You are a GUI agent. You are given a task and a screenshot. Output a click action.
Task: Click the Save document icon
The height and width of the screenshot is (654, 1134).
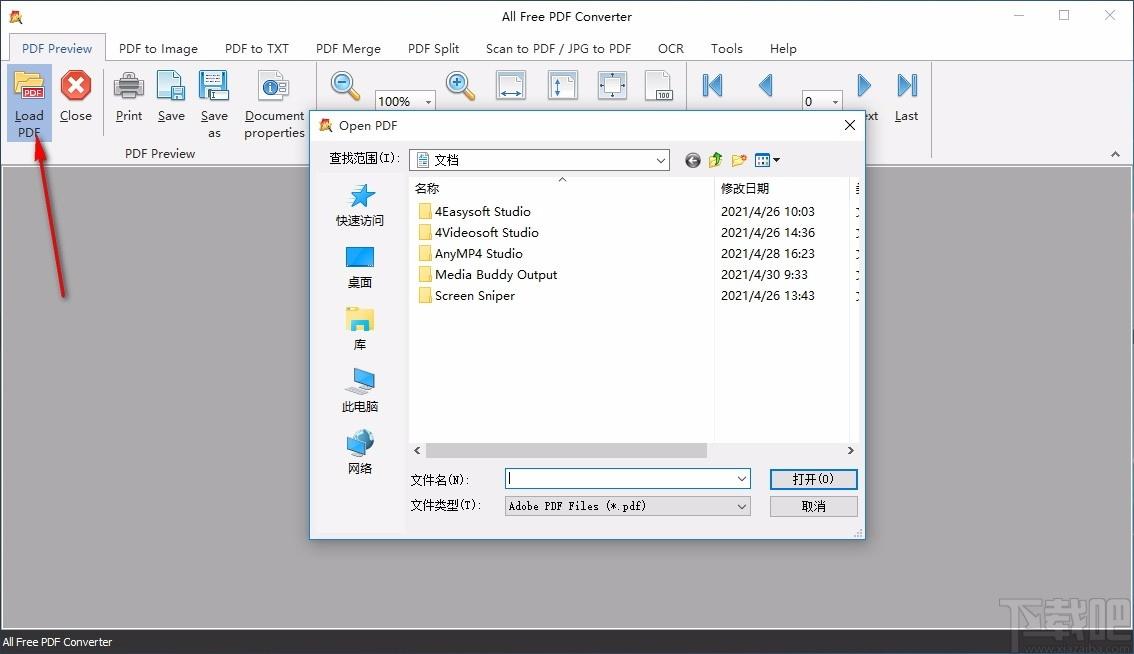[x=171, y=85]
